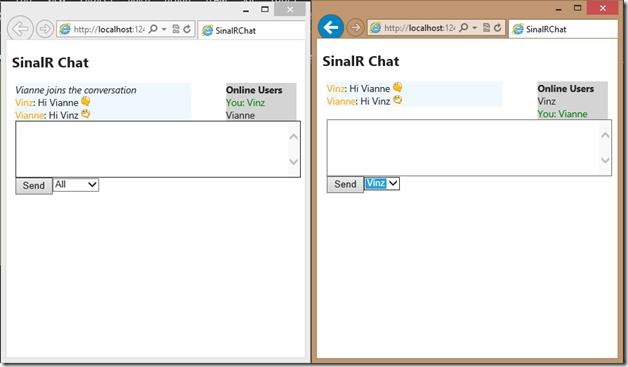Click 'Vinz' in the right Online Users list

546,101
